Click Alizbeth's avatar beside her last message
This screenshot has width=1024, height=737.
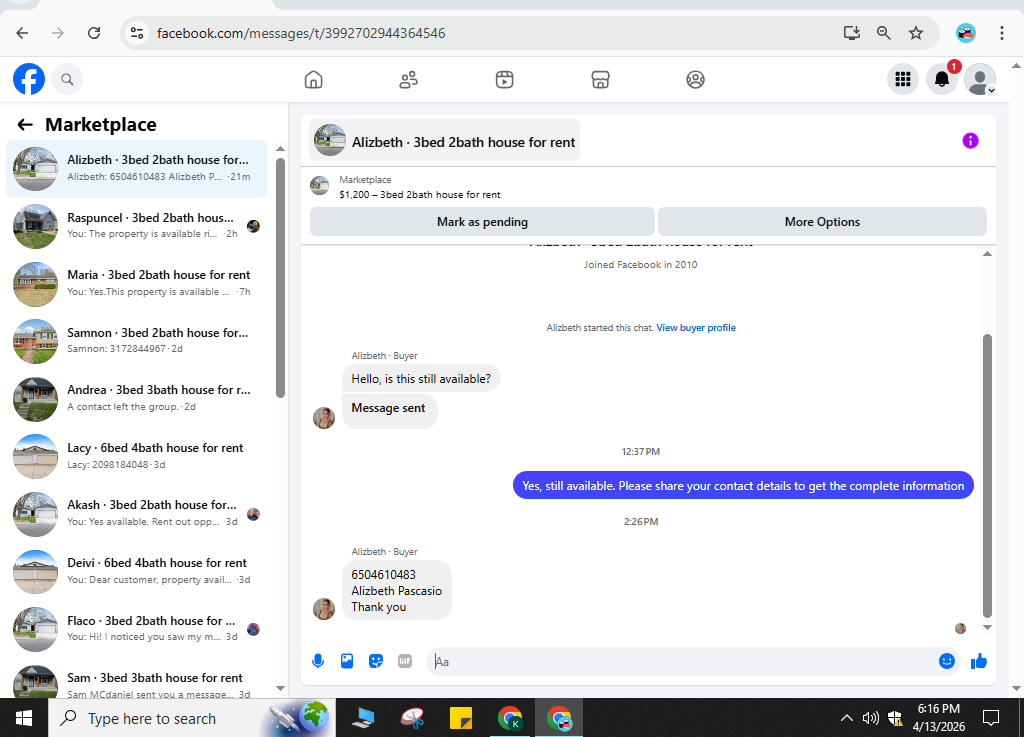point(324,608)
